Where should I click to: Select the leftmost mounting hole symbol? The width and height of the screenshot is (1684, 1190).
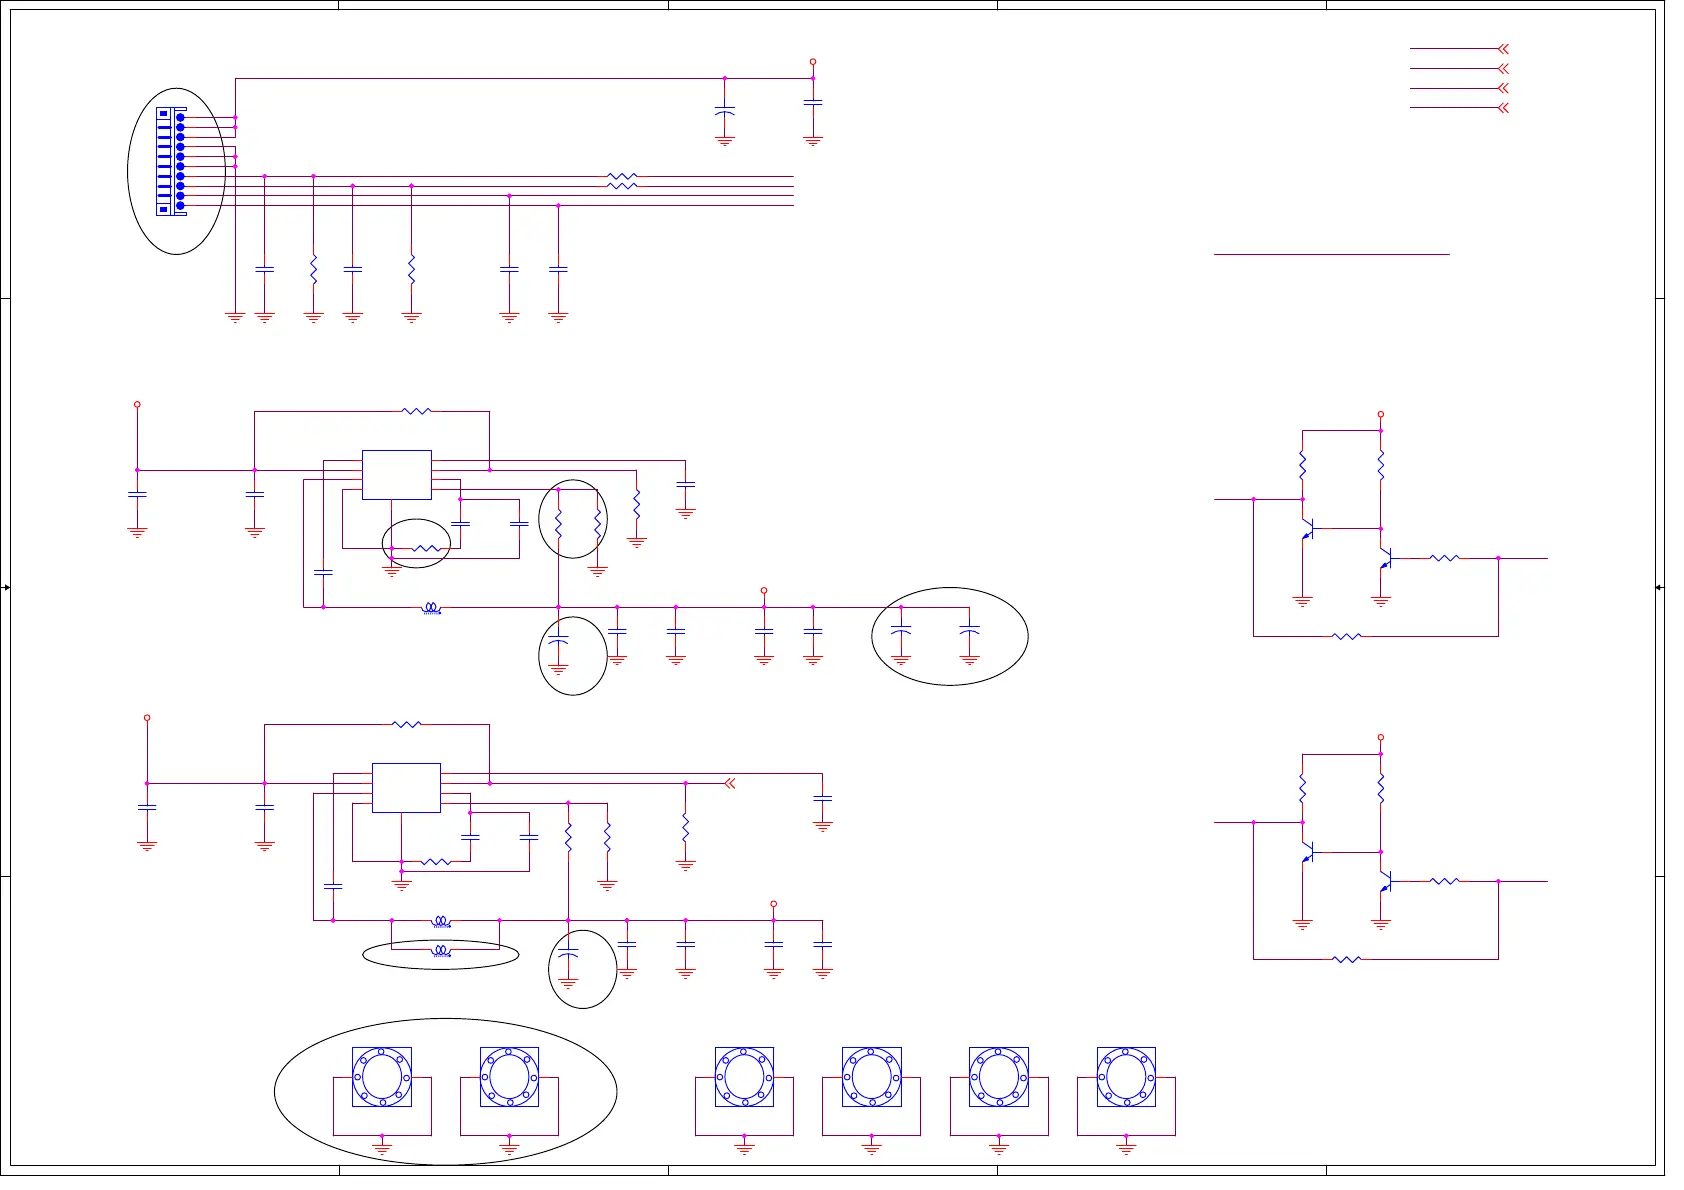382,1077
